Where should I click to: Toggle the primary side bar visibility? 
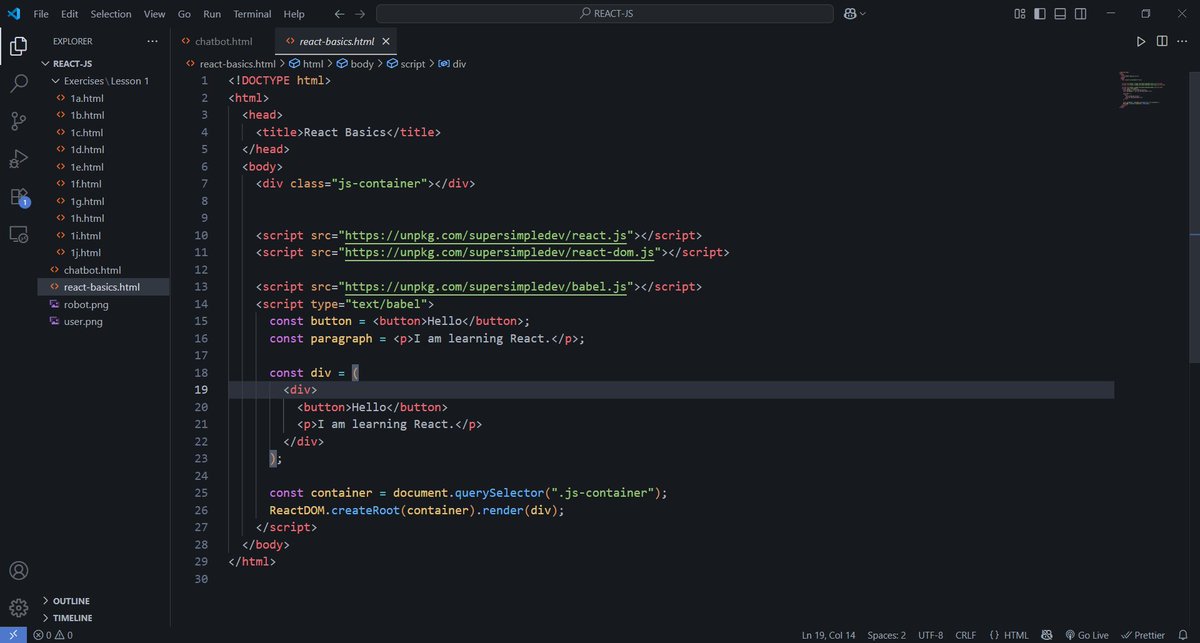tap(1041, 14)
